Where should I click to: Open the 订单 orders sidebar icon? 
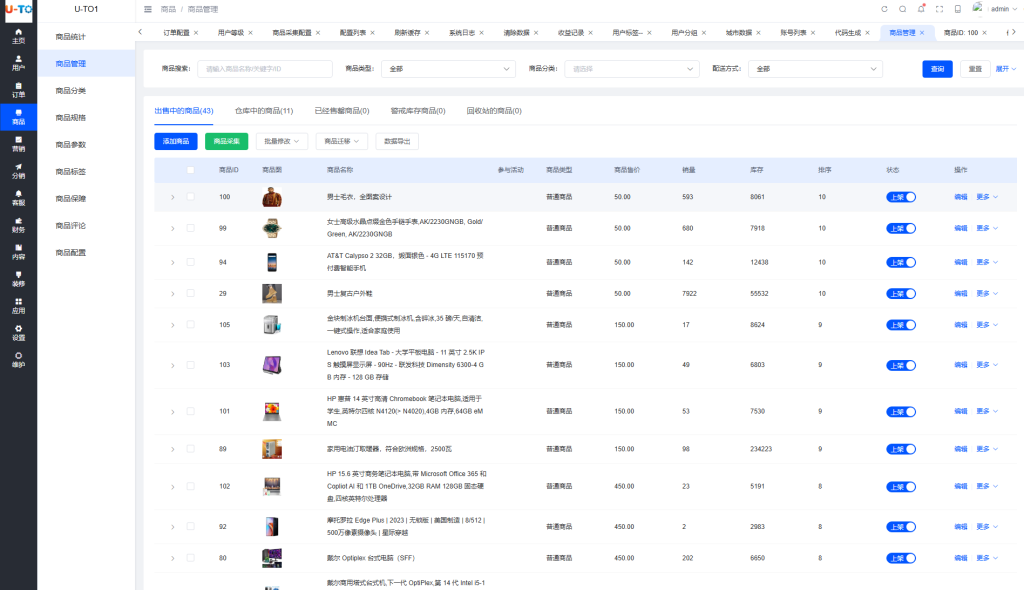pyautogui.click(x=18, y=90)
